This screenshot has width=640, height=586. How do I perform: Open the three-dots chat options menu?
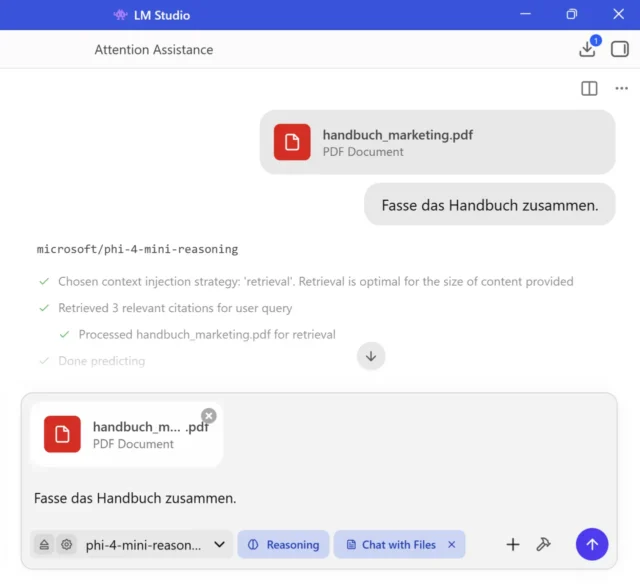(x=621, y=88)
